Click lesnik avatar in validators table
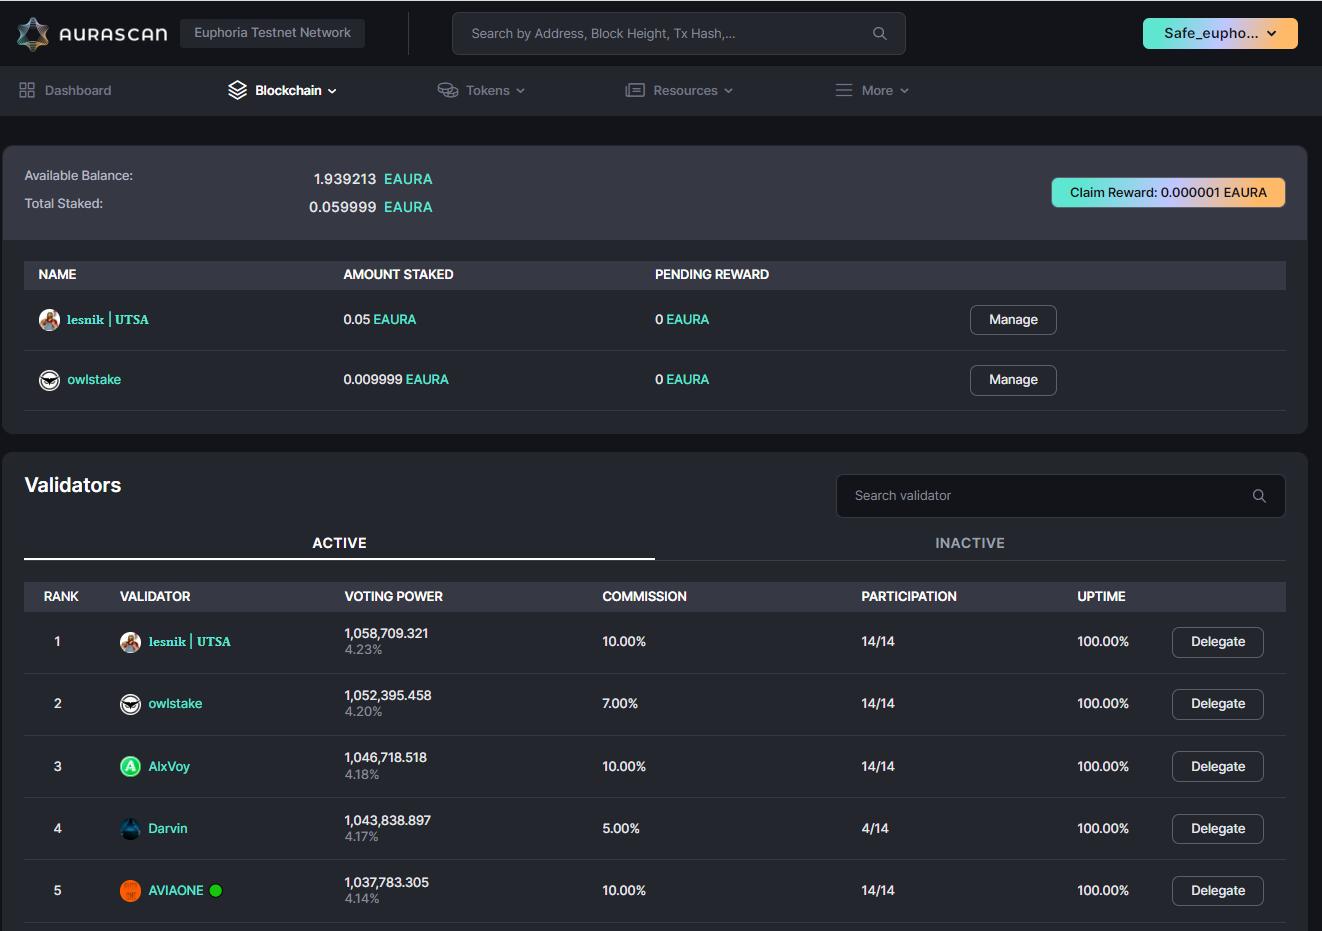The width and height of the screenshot is (1322, 931). click(130, 642)
